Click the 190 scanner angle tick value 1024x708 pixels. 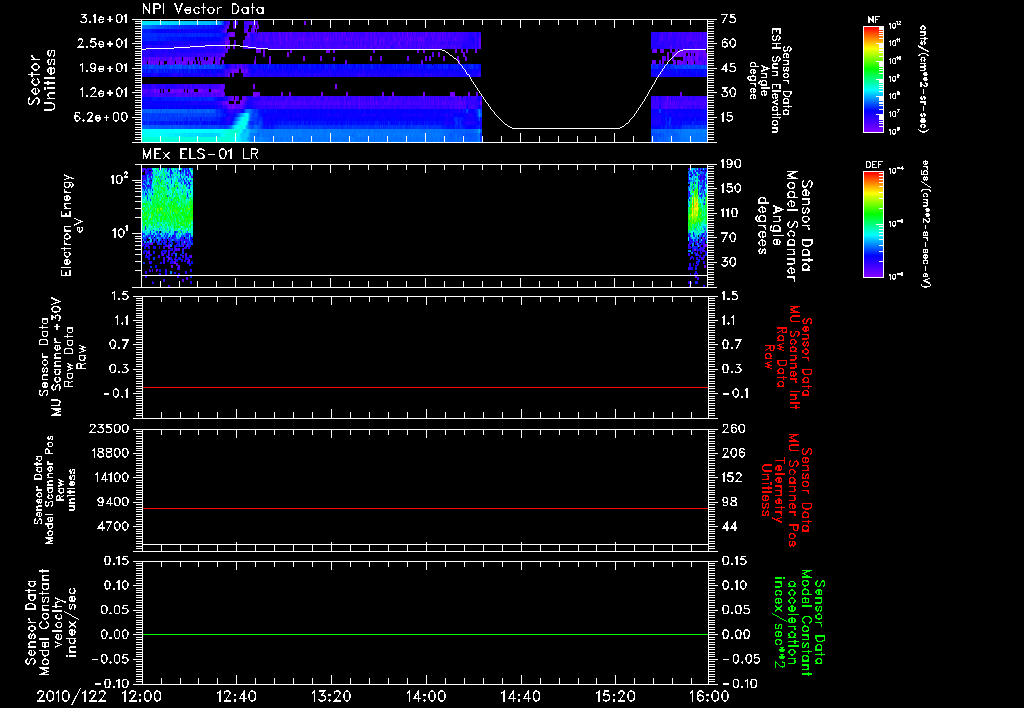[732, 164]
